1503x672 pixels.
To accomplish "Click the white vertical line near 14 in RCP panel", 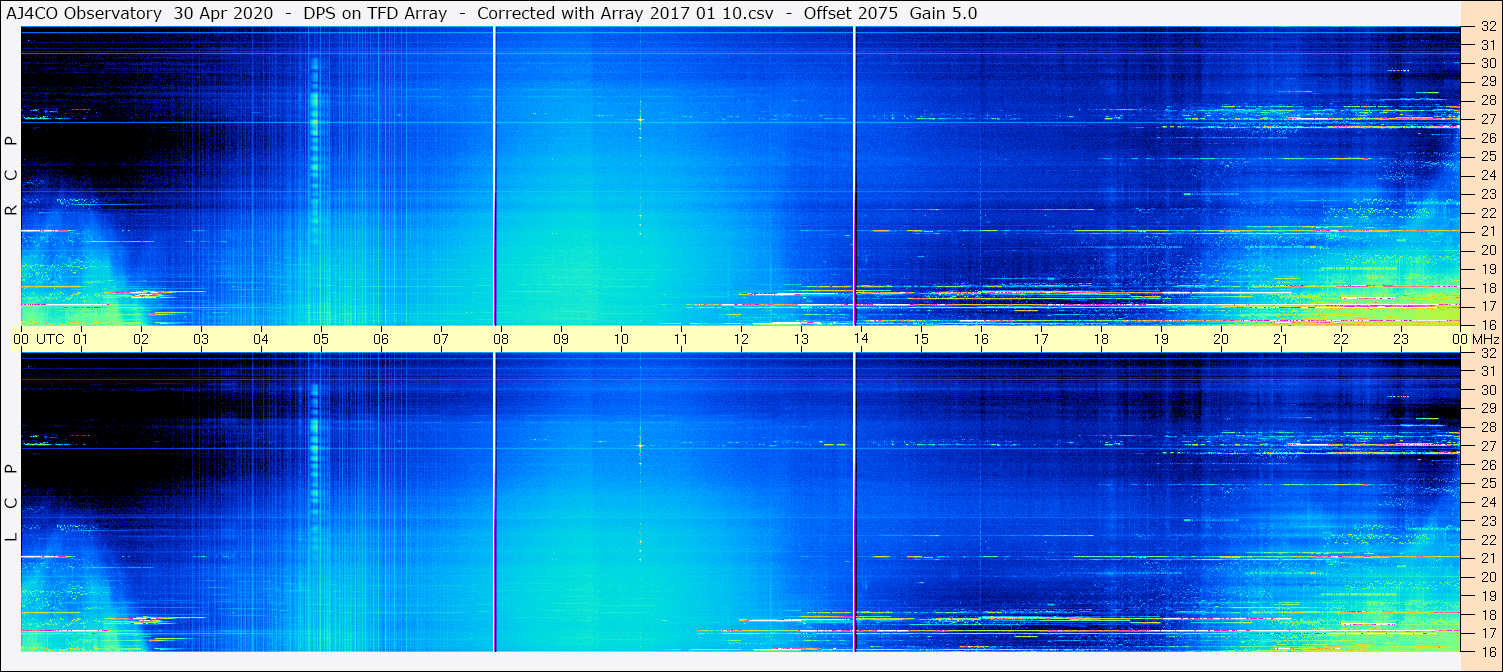I will 855,176.
